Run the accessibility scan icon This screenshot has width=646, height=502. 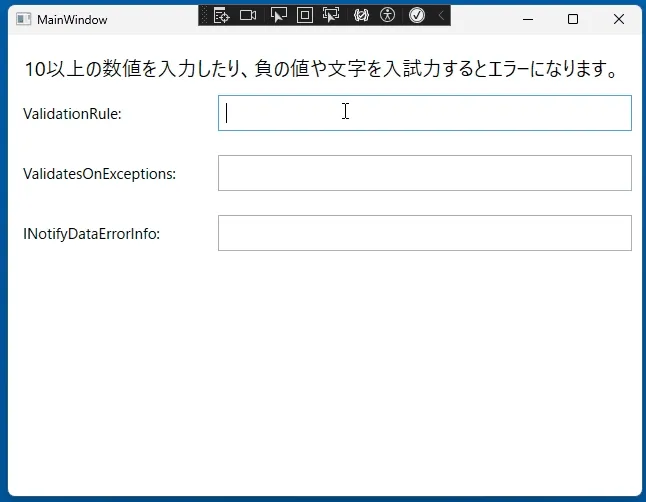tap(387, 16)
